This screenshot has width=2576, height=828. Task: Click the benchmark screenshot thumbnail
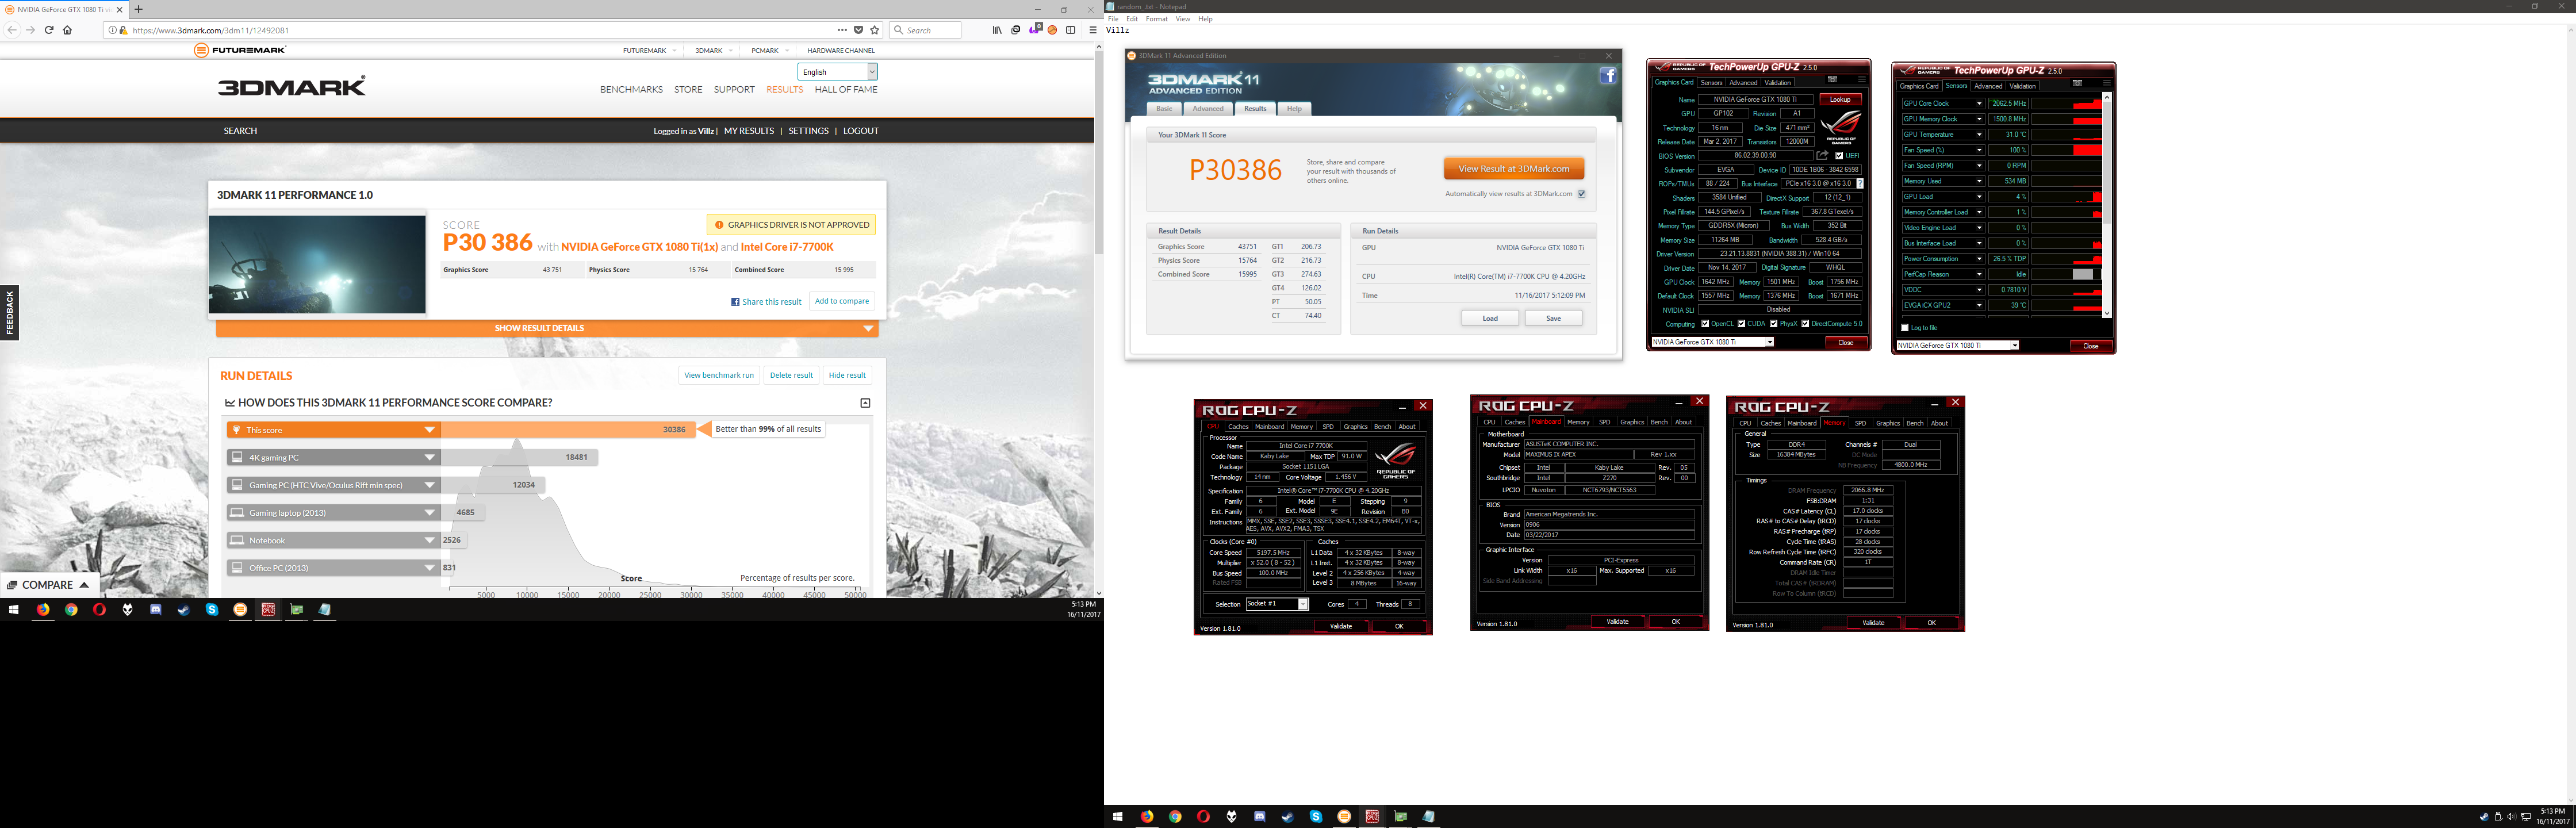[317, 264]
